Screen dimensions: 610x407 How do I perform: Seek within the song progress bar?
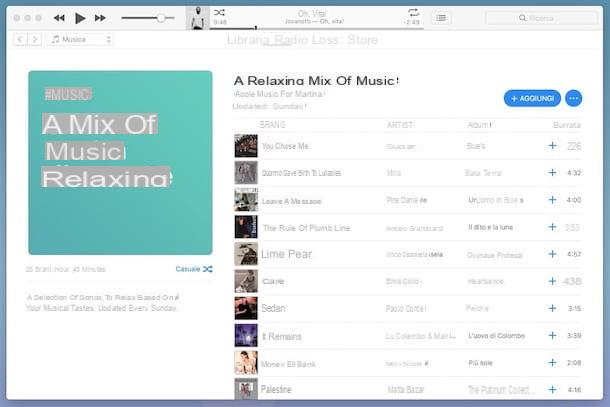(x=316, y=28)
